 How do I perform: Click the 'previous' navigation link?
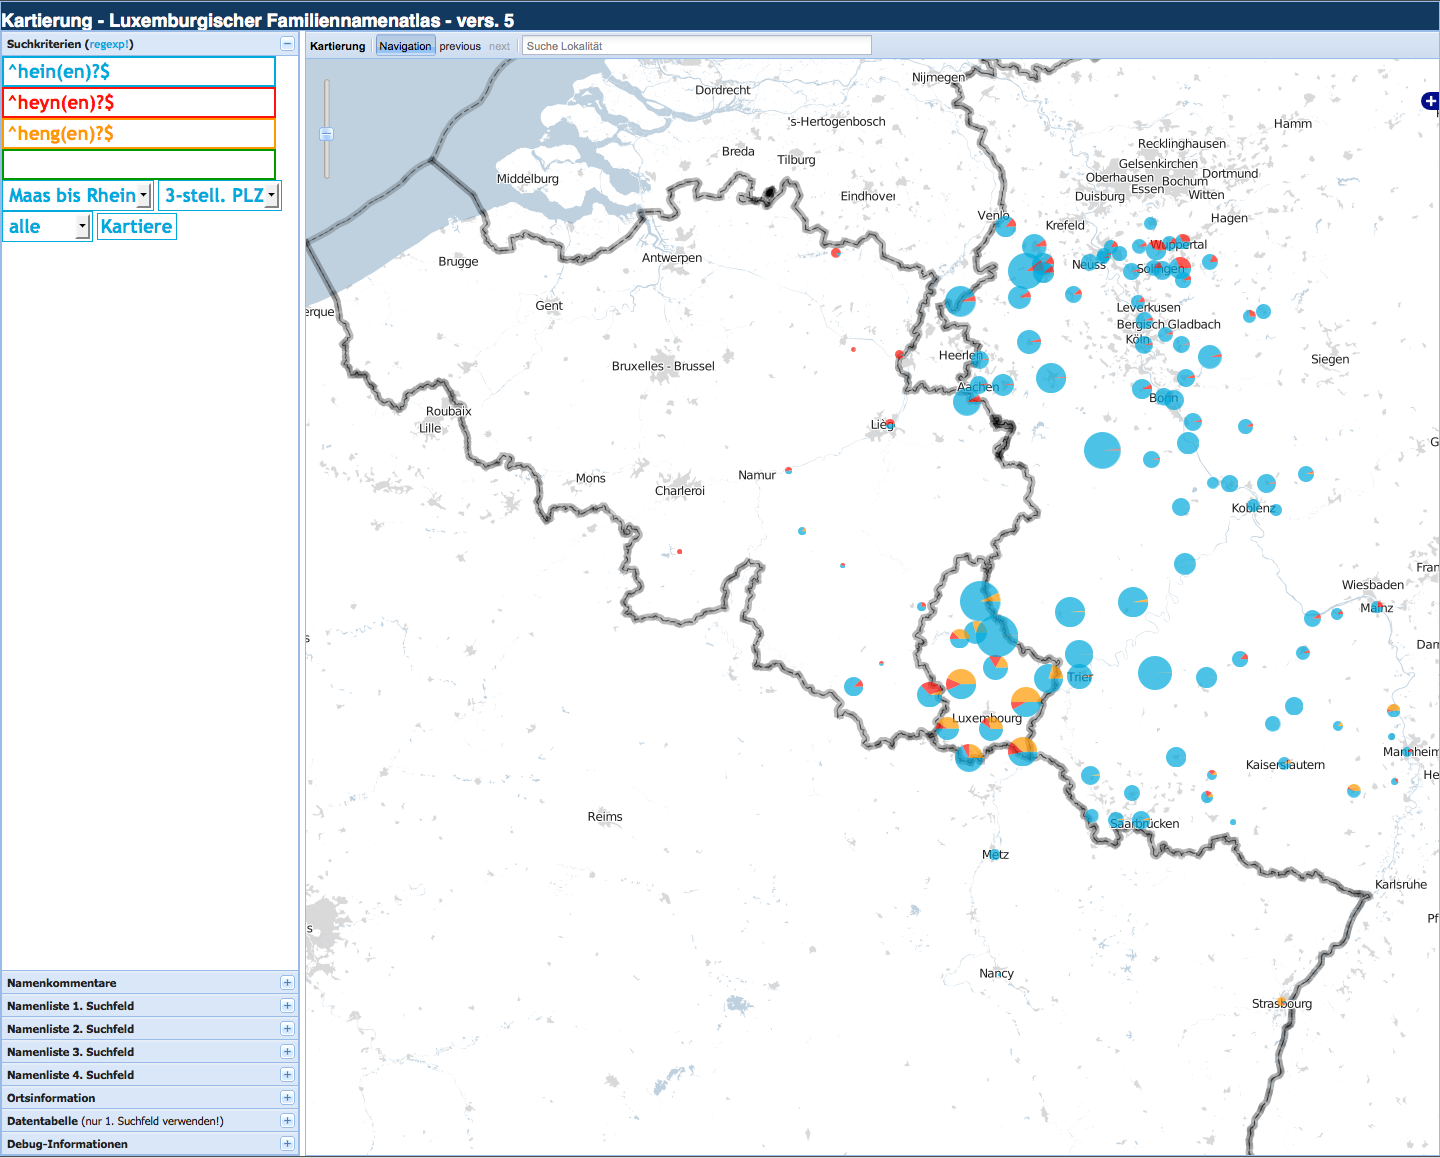460,46
